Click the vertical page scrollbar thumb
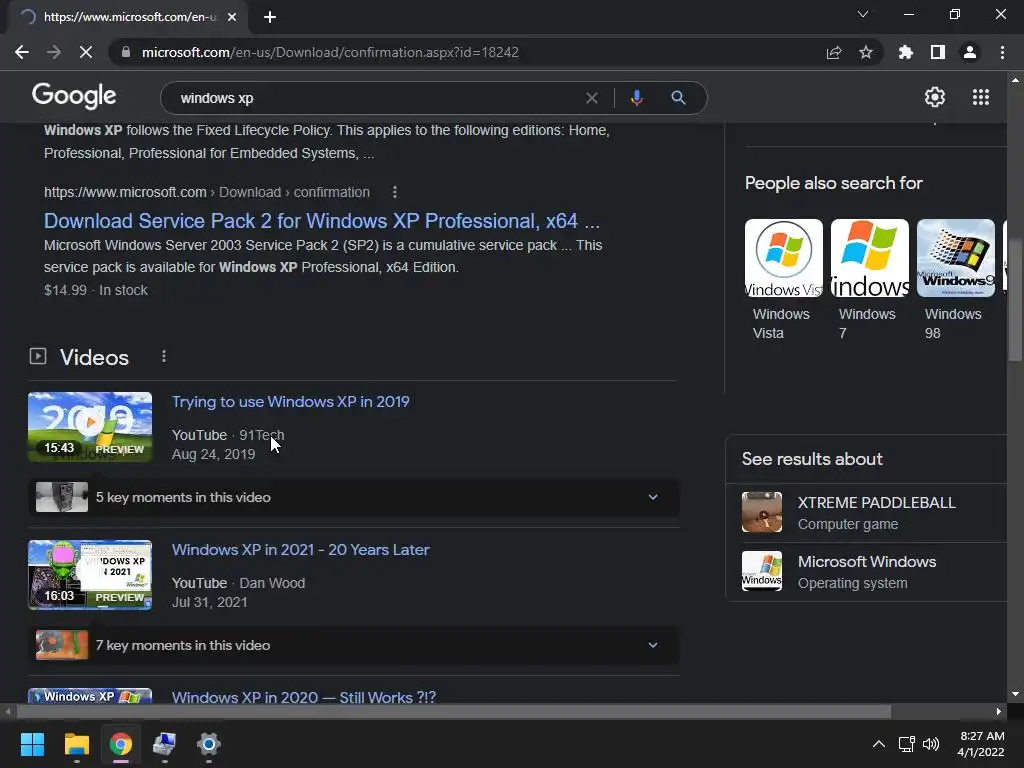 [1014, 300]
